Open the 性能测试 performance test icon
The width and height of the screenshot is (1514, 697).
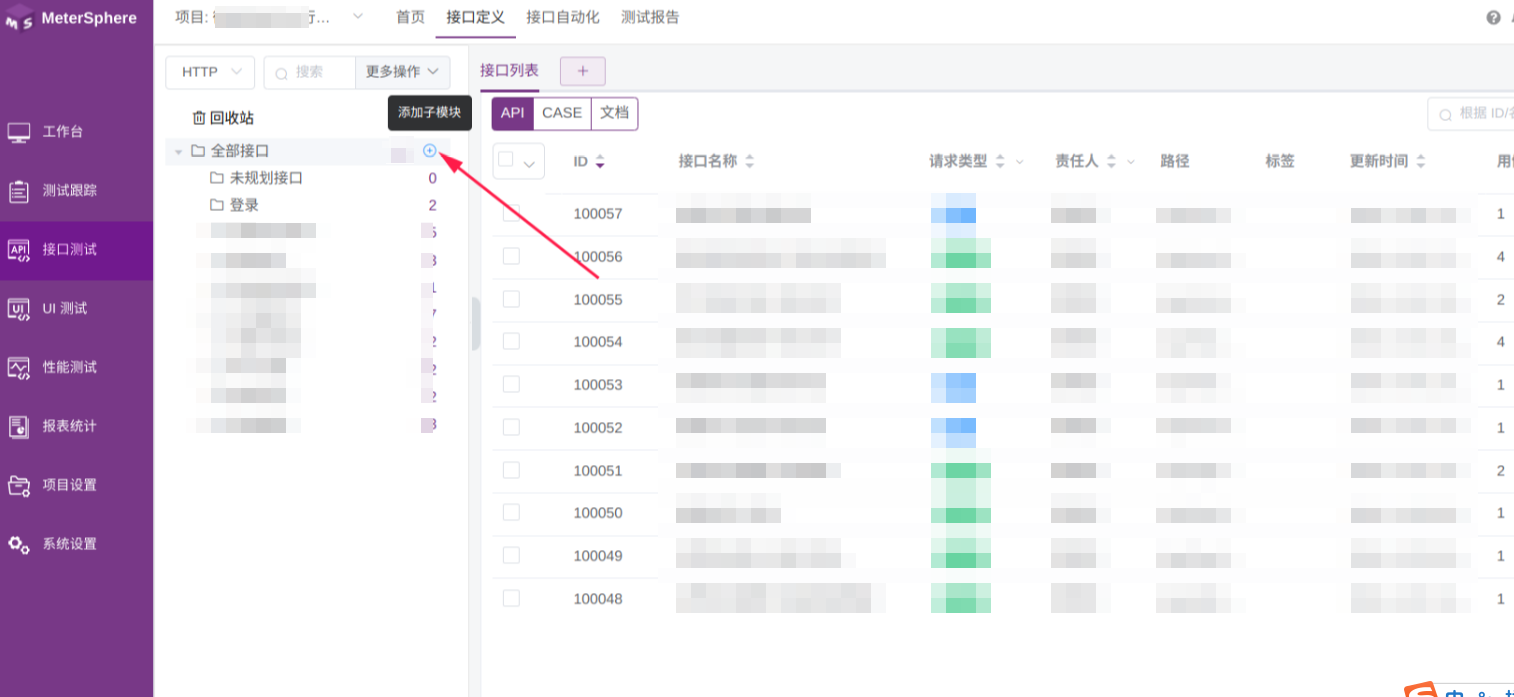tap(19, 368)
